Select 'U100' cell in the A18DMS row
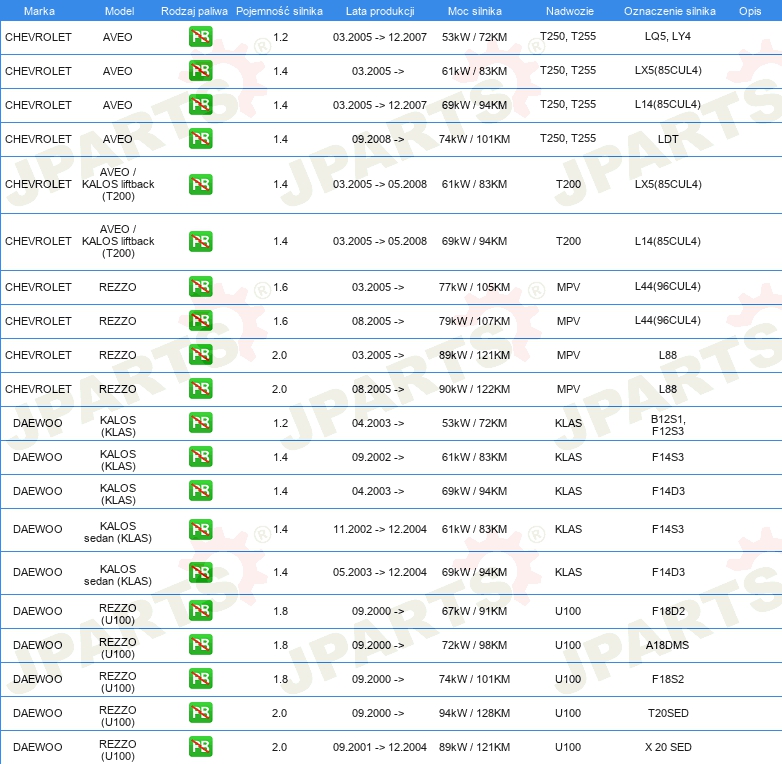Viewport: 782px width, 764px height. 568,645
